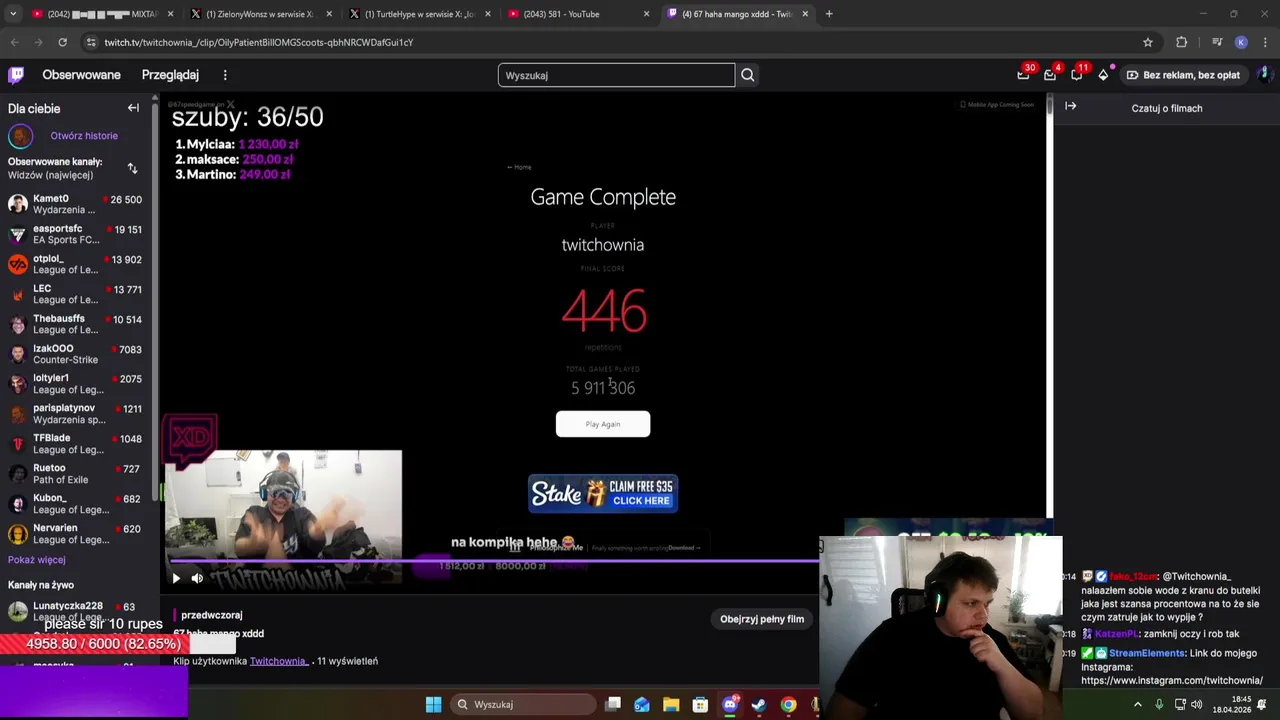Close the 67 haha mango Twitch tab
Screen dimensions: 1280x720
pos(805,14)
